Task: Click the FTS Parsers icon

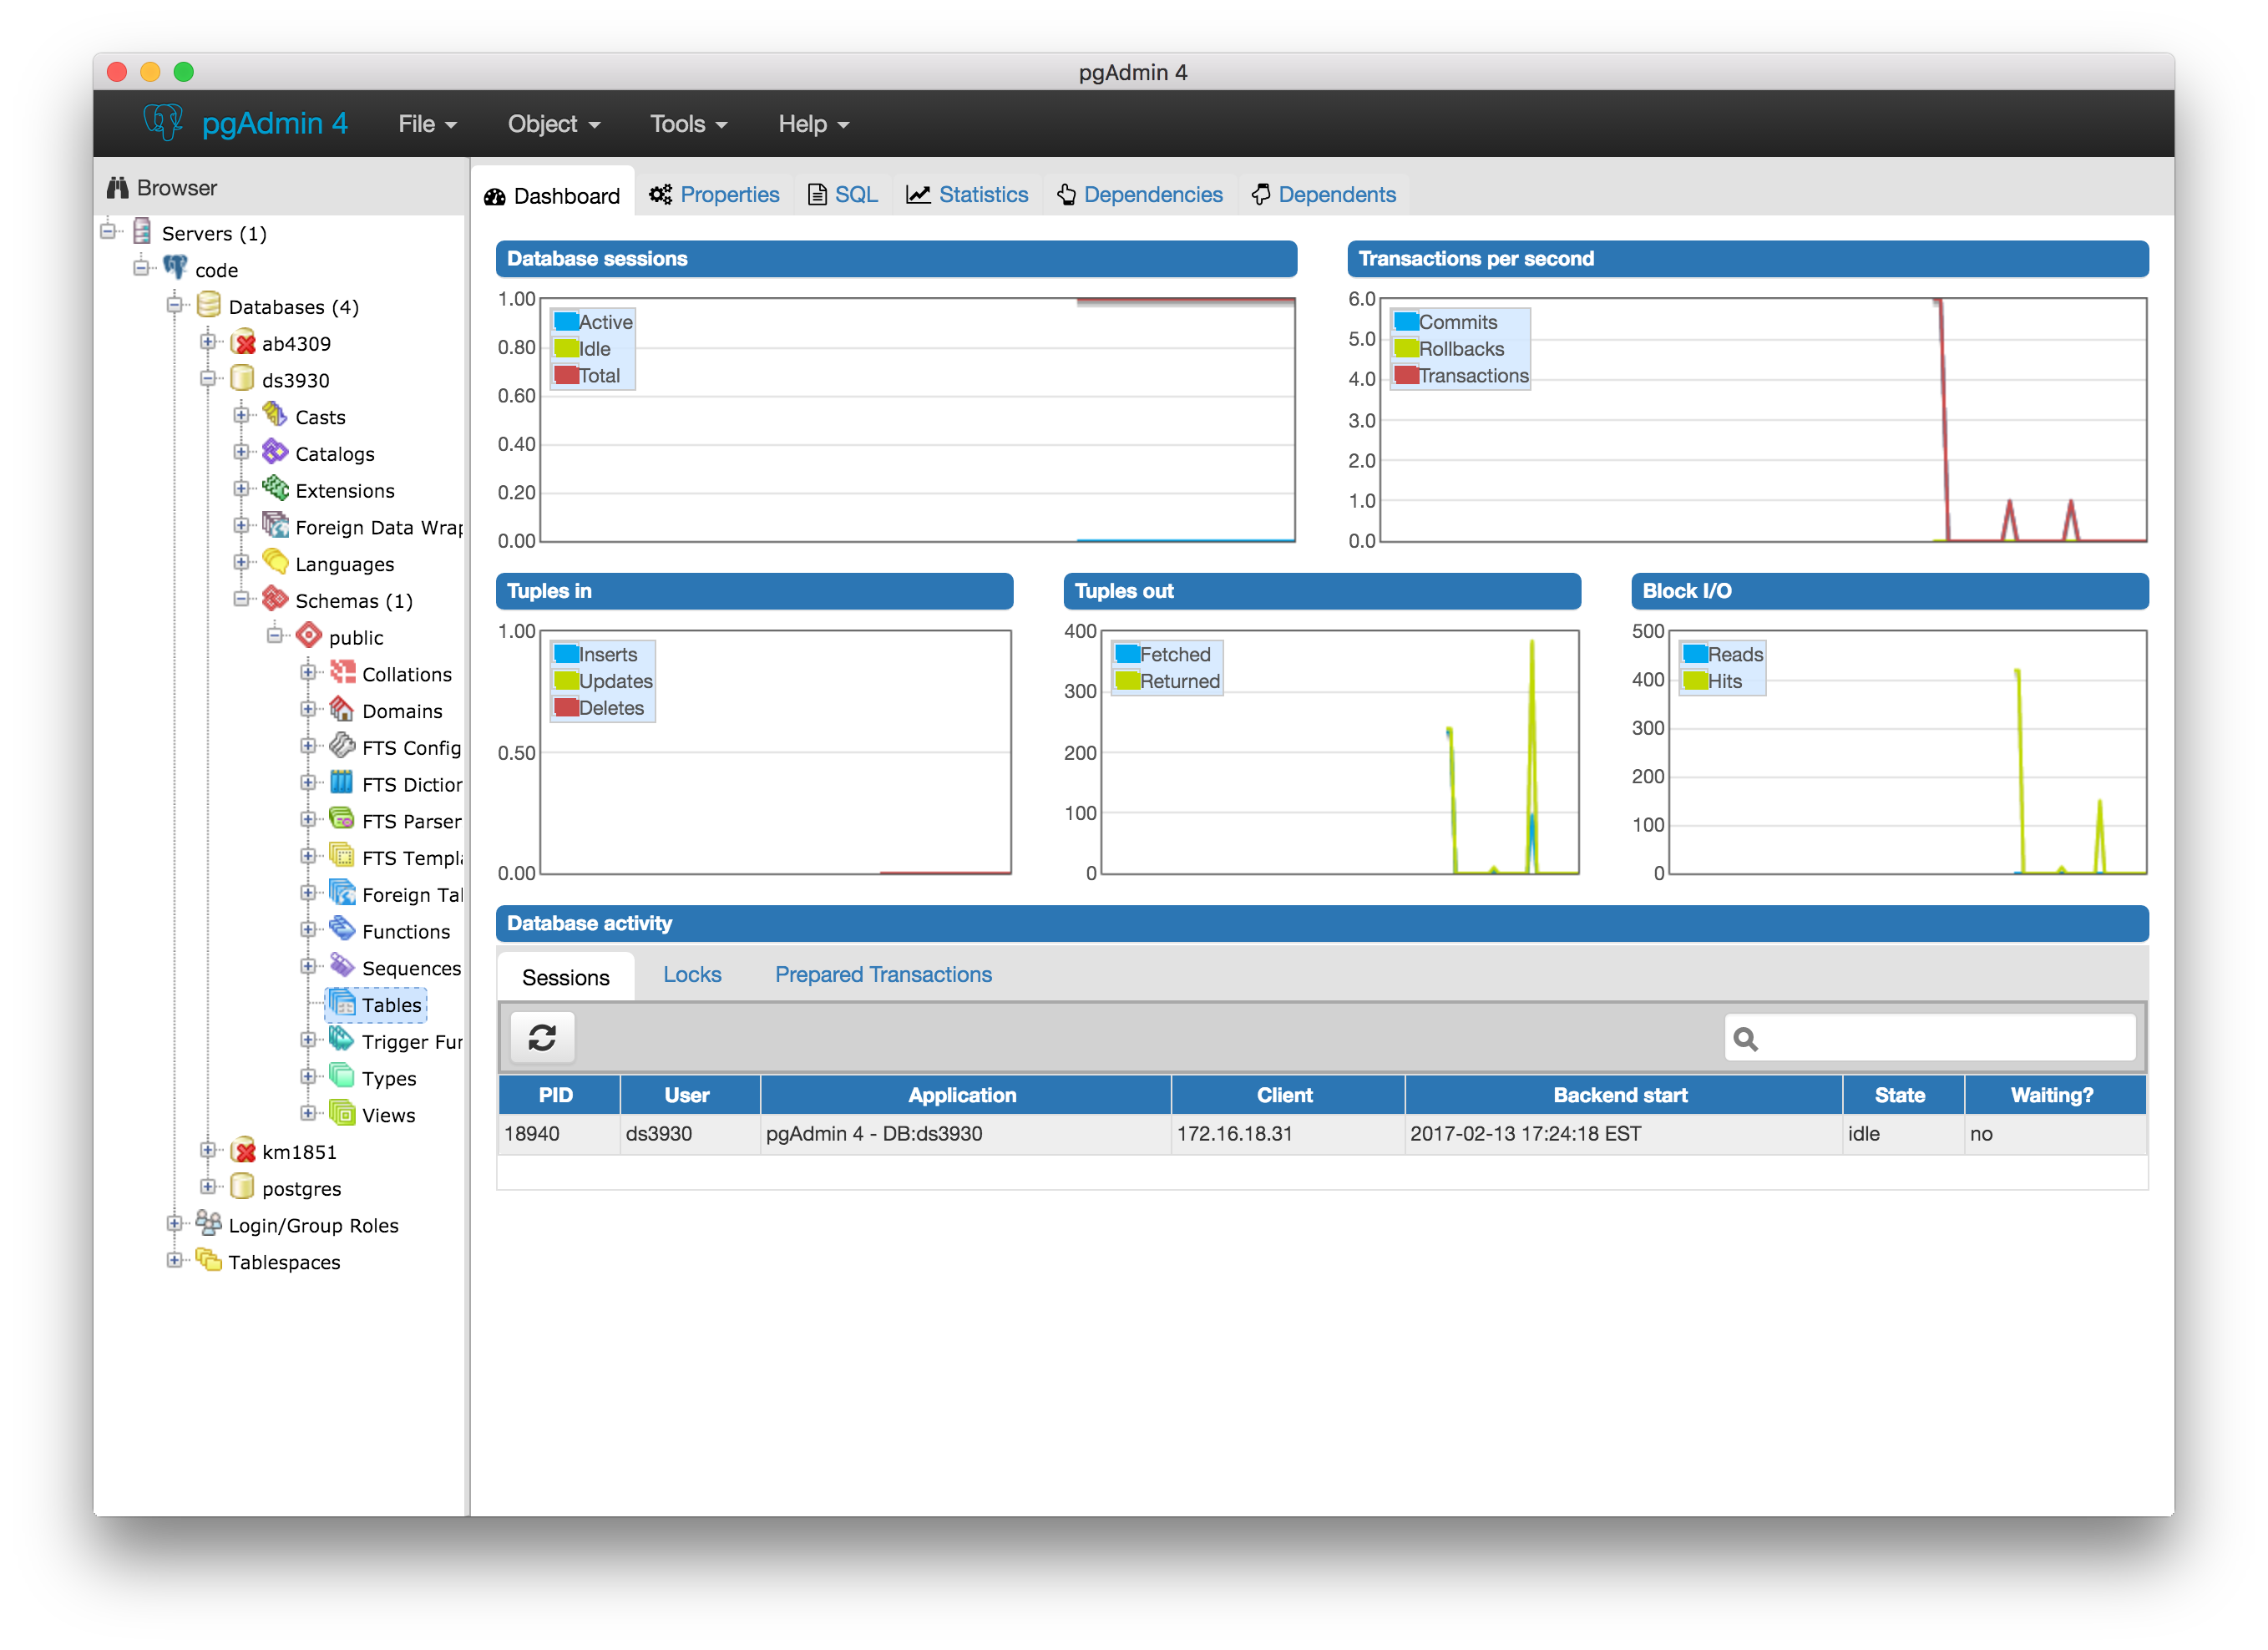Action: pos(342,819)
